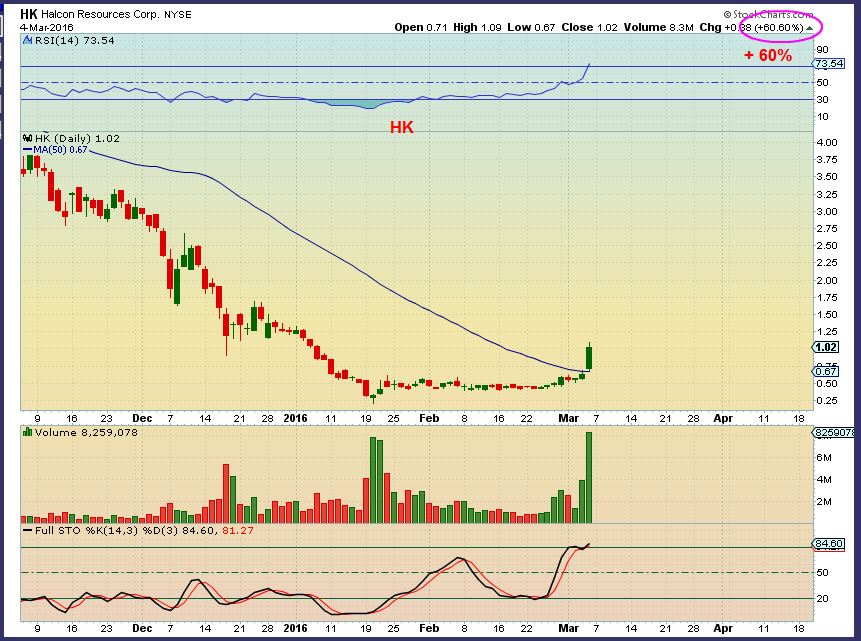Click the 1.50 price axis label
Screen dimensions: 861x641
(x=827, y=315)
